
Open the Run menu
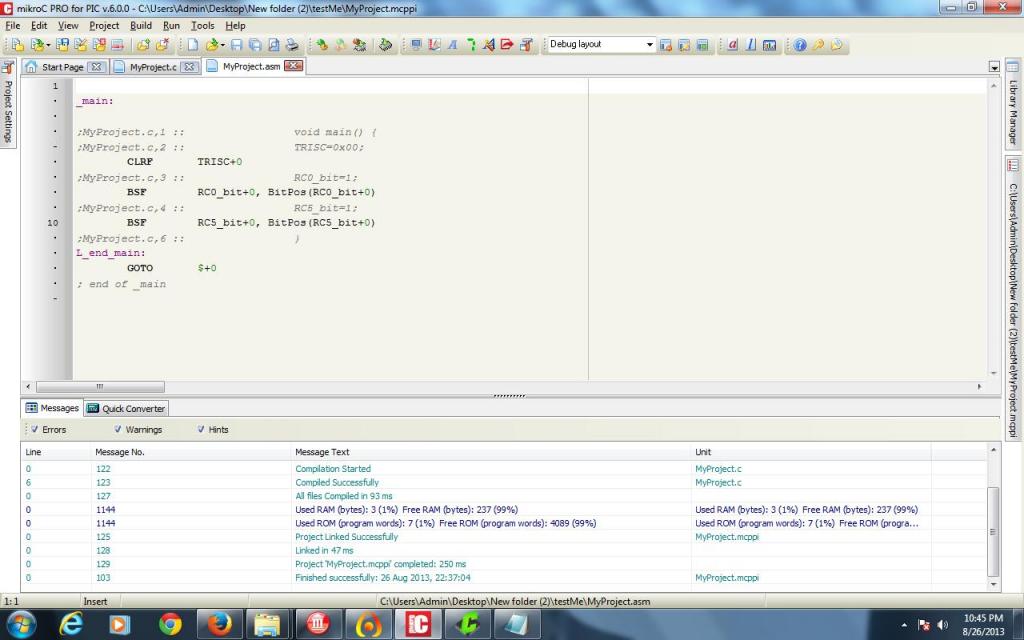171,25
